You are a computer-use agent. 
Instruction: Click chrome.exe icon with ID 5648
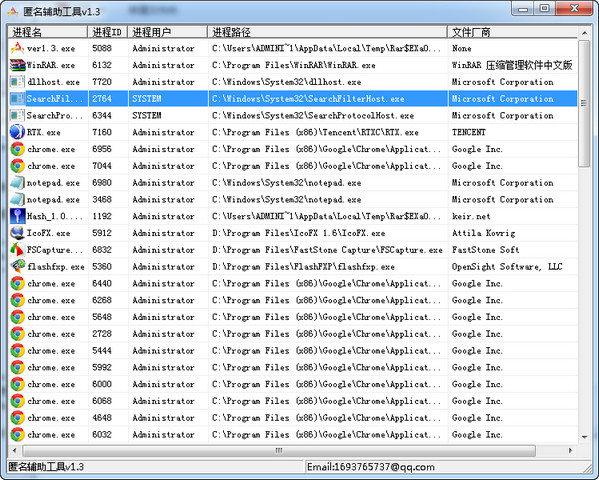(17, 317)
